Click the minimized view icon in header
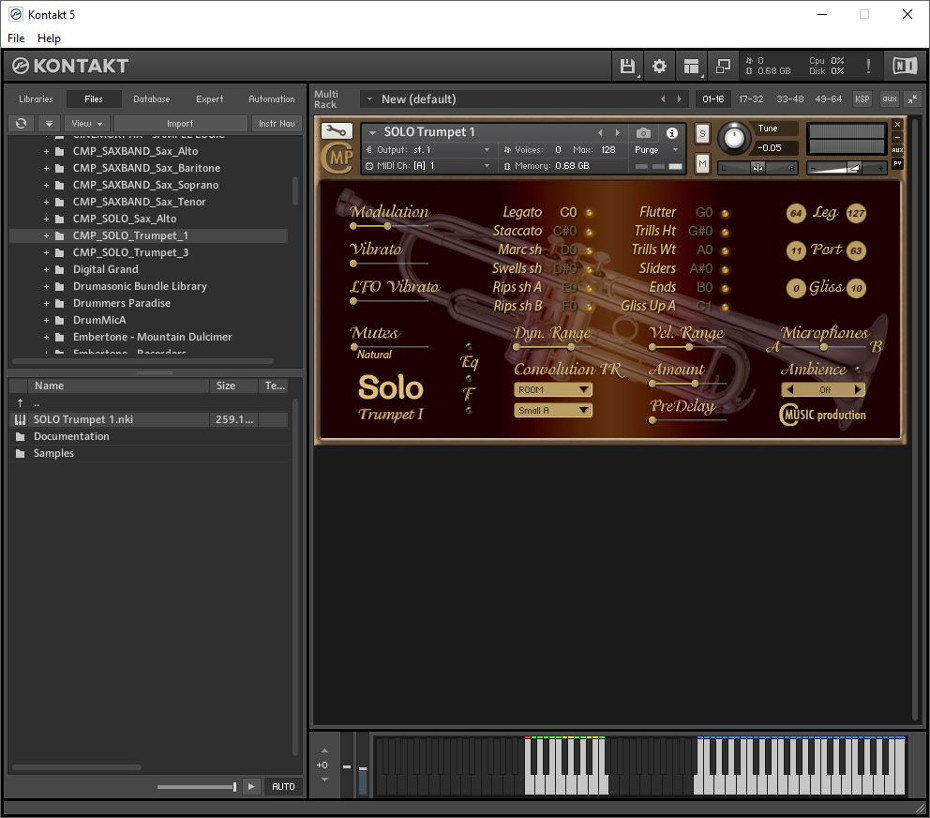The image size is (930, 818). [723, 66]
